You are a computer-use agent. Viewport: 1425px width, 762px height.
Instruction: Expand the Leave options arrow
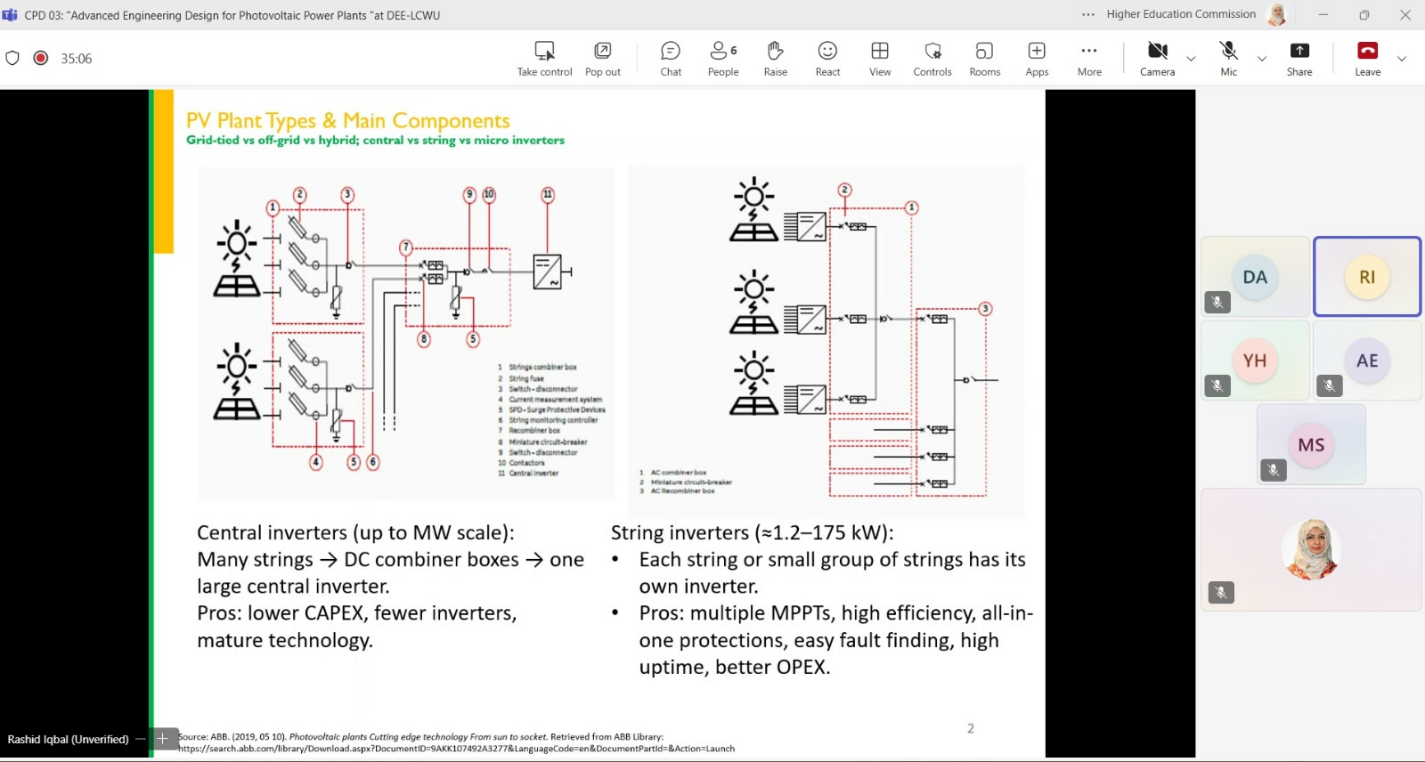tap(1402, 59)
